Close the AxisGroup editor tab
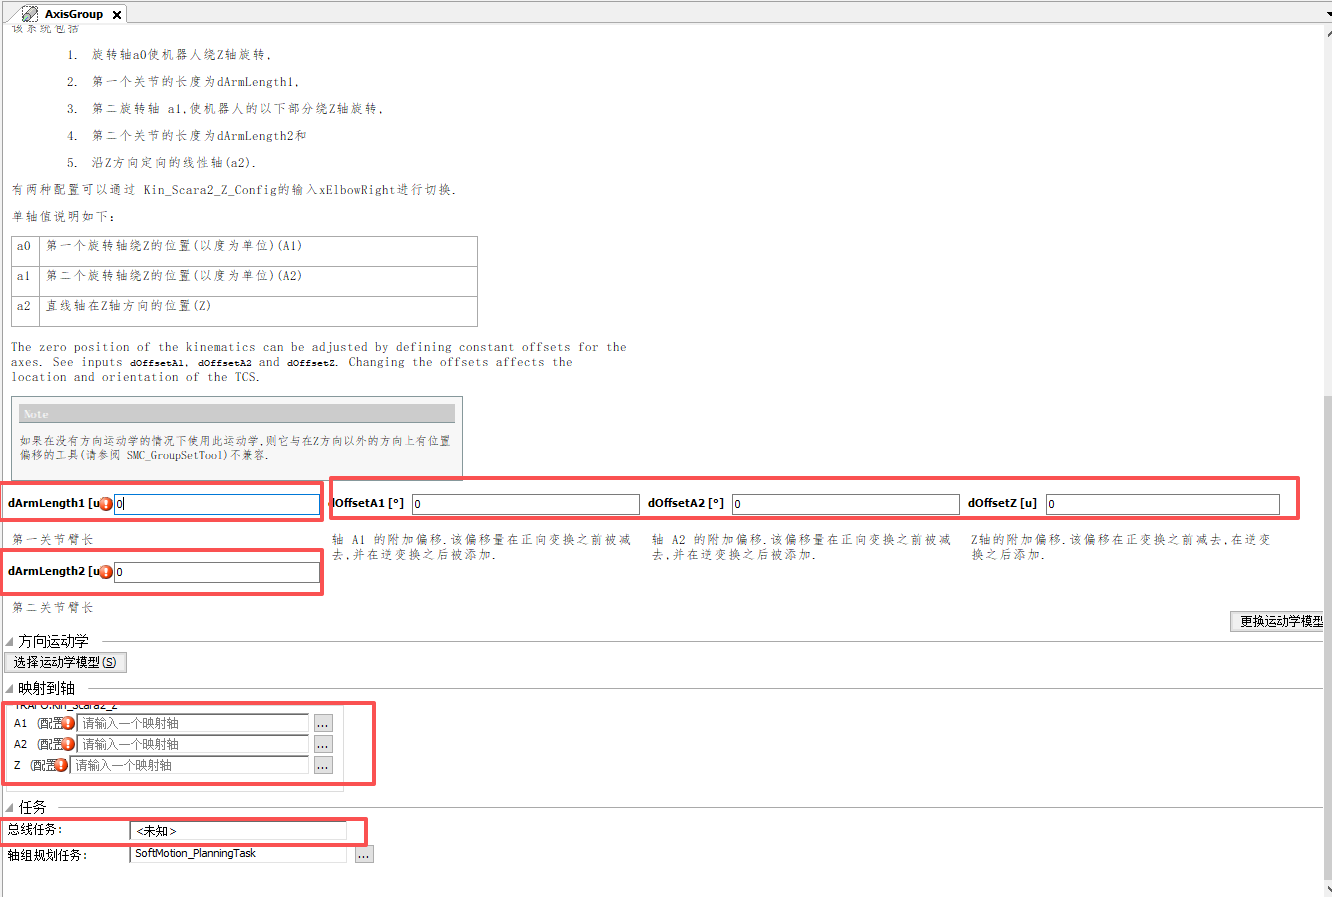1332x897 pixels. 118,13
